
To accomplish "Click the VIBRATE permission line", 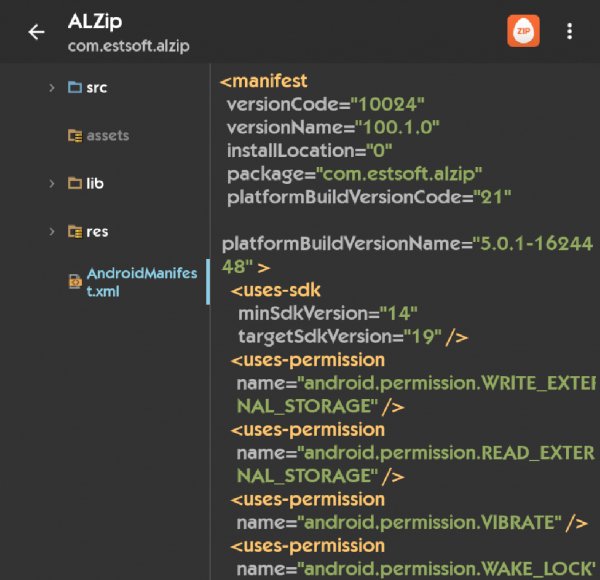I will [x=412, y=523].
